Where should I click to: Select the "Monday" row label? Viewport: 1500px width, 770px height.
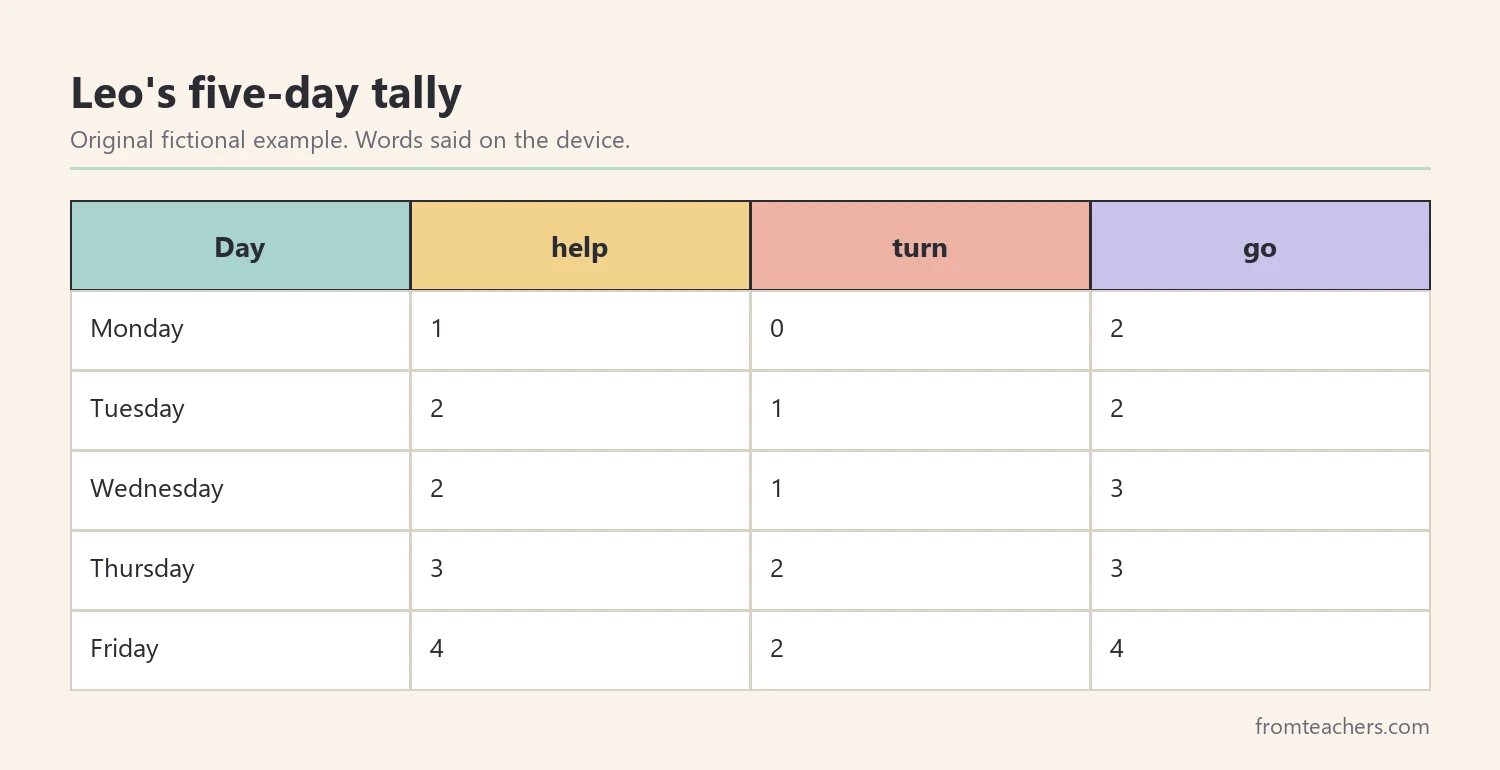(137, 329)
